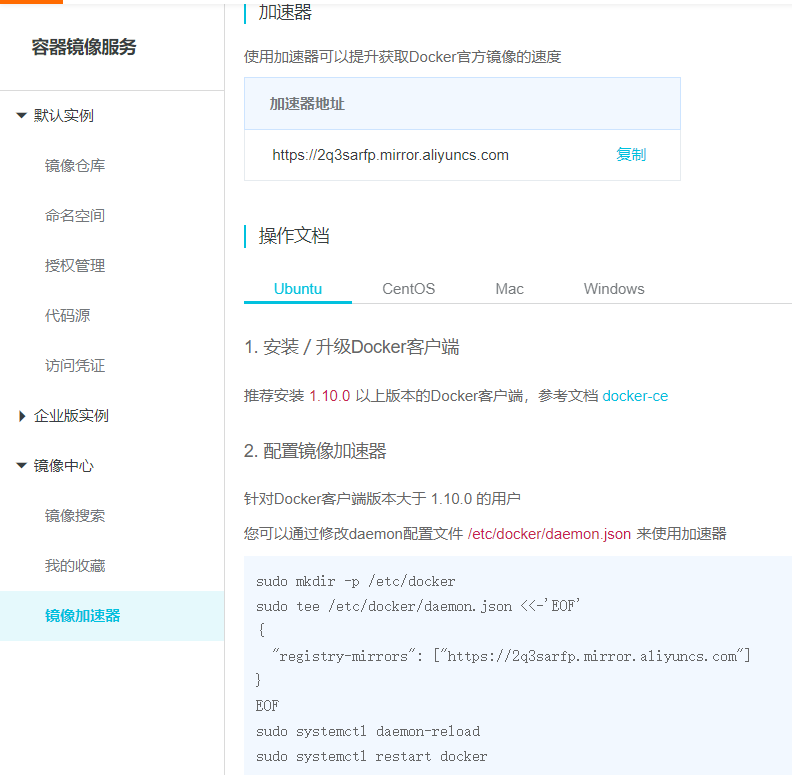
Task: Switch to the Windows tab
Action: pyautogui.click(x=614, y=289)
